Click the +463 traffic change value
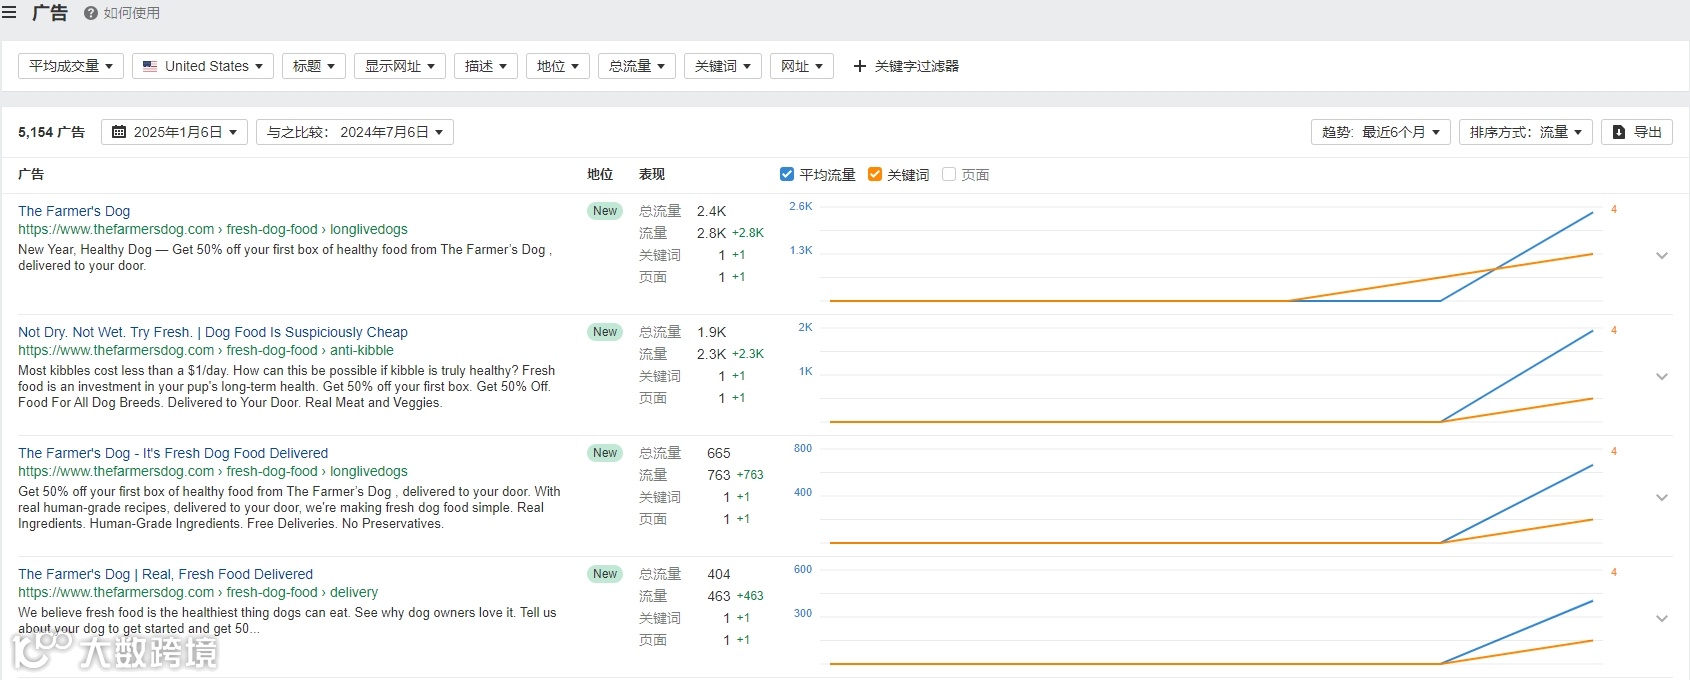Viewport: 1690px width, 680px height. click(750, 596)
